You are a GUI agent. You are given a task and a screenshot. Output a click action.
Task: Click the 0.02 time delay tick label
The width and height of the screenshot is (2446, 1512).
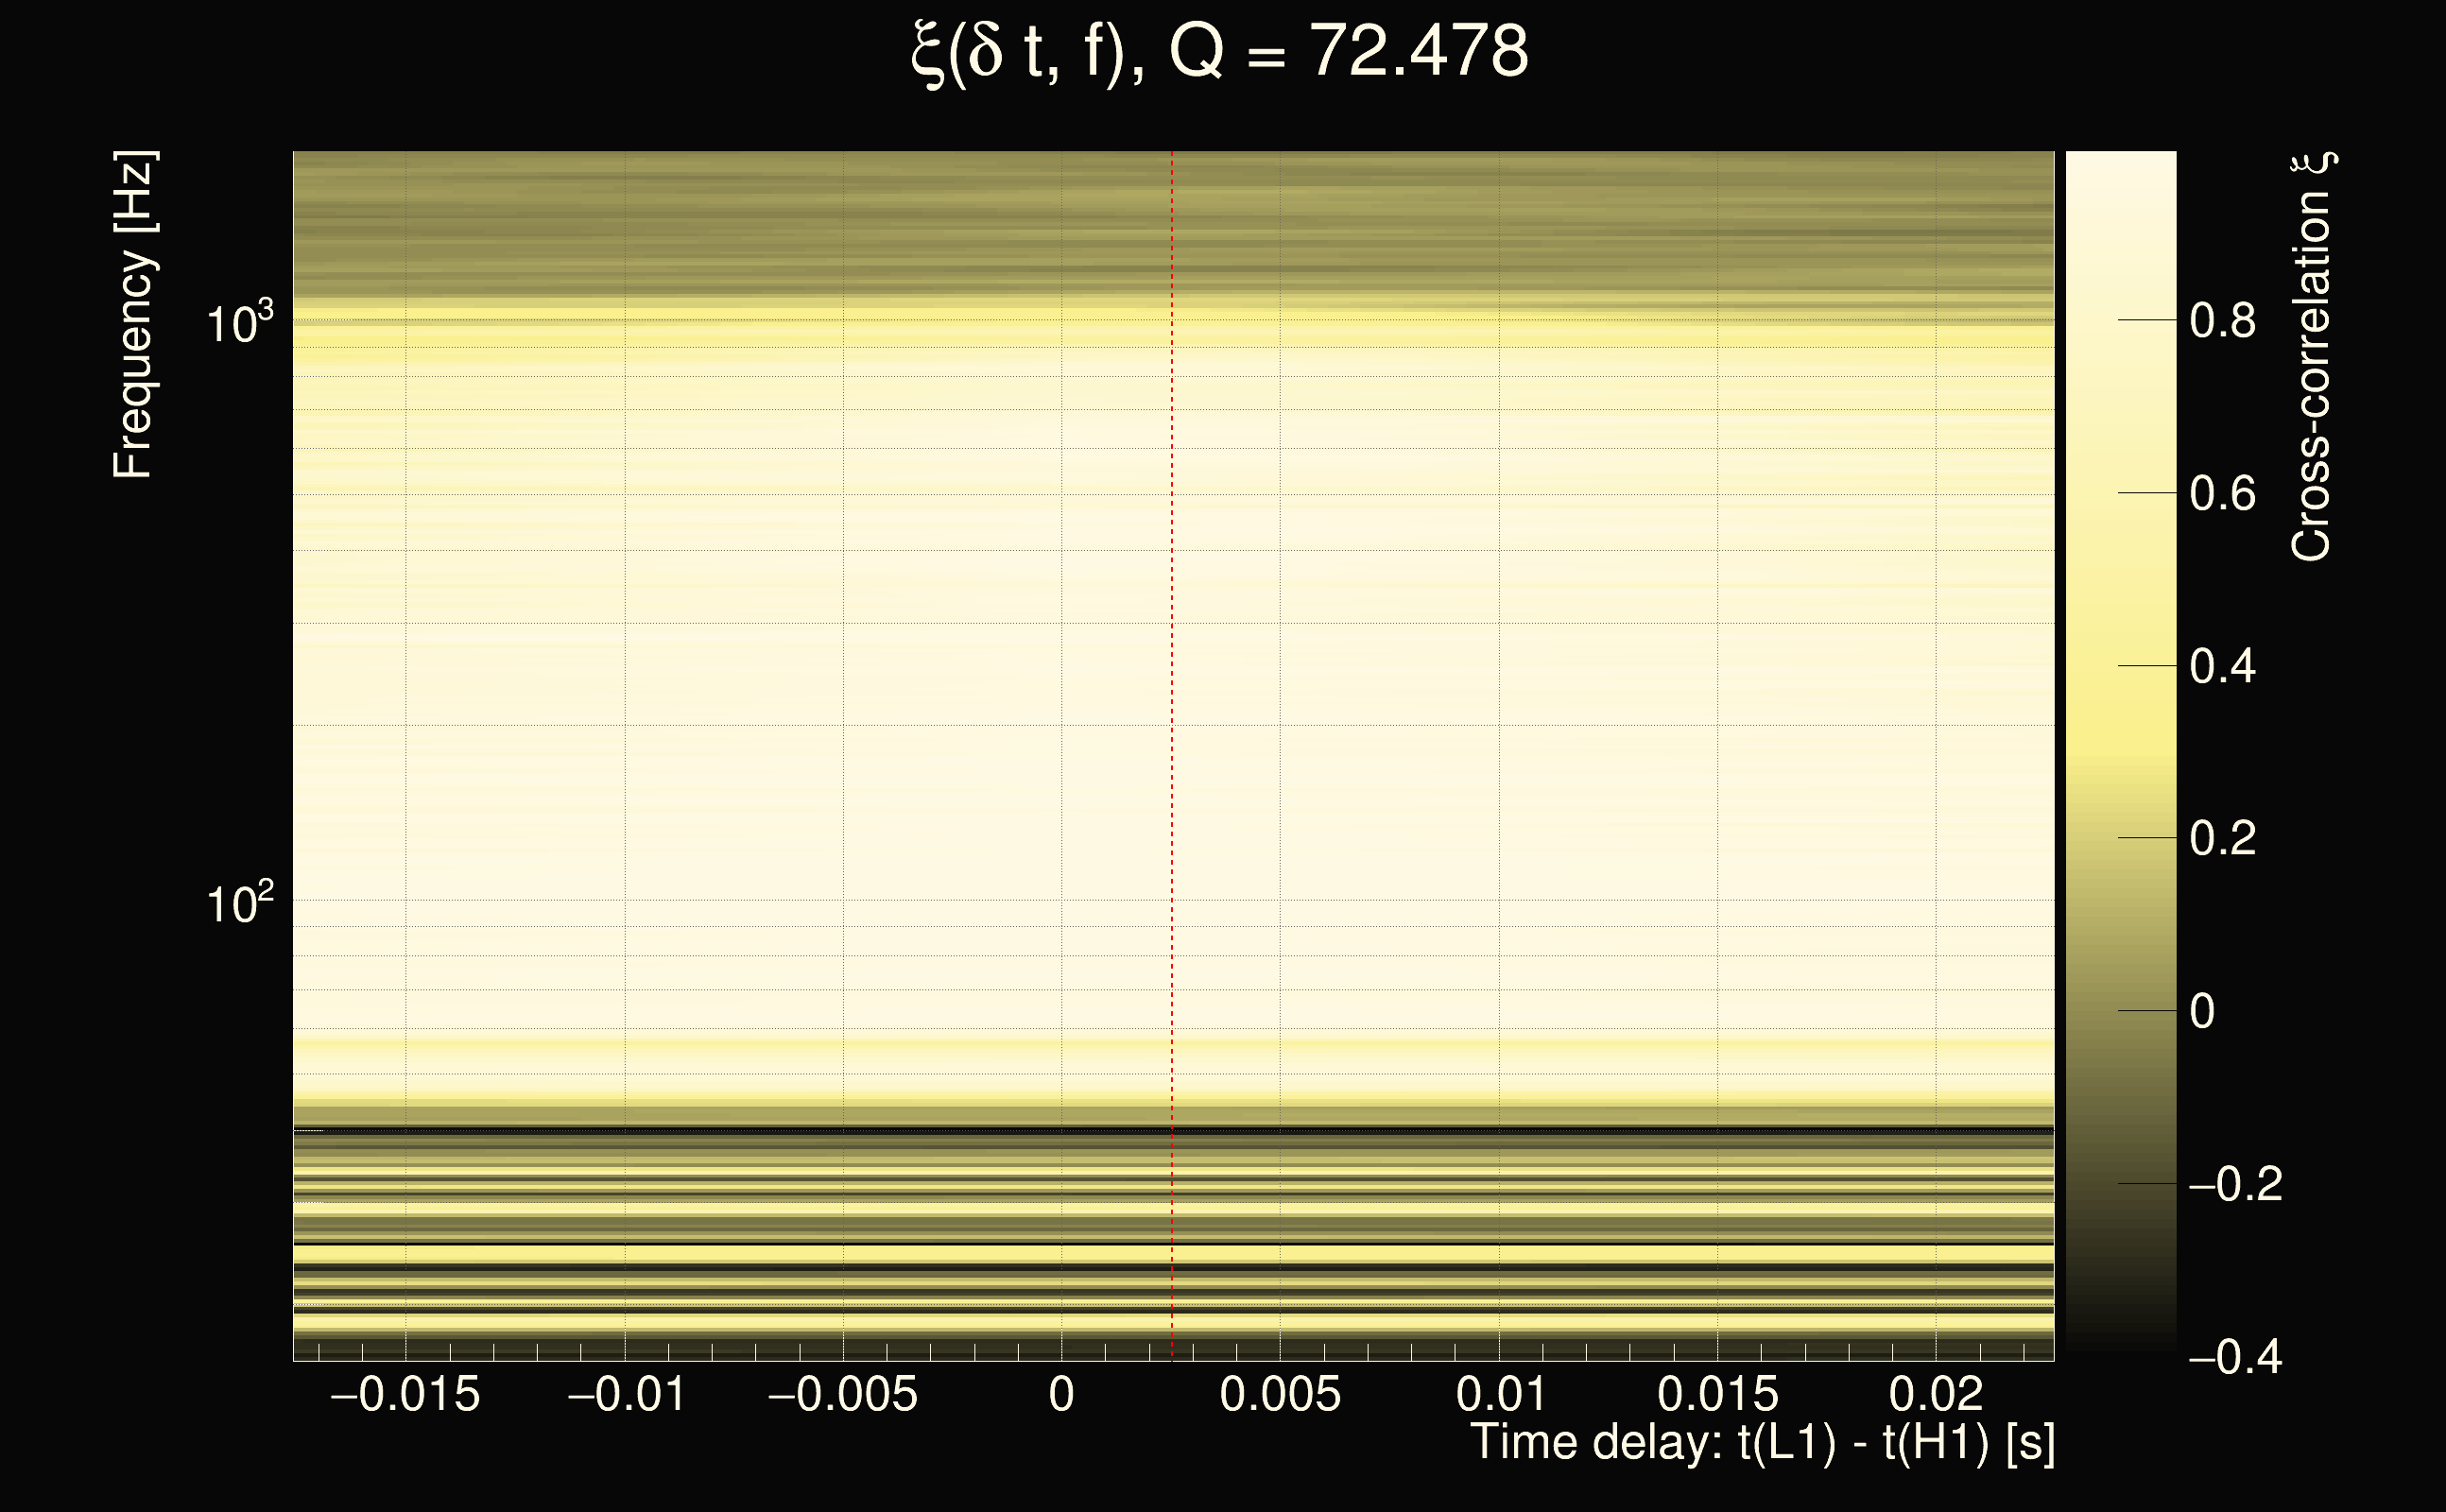[x=1936, y=1394]
